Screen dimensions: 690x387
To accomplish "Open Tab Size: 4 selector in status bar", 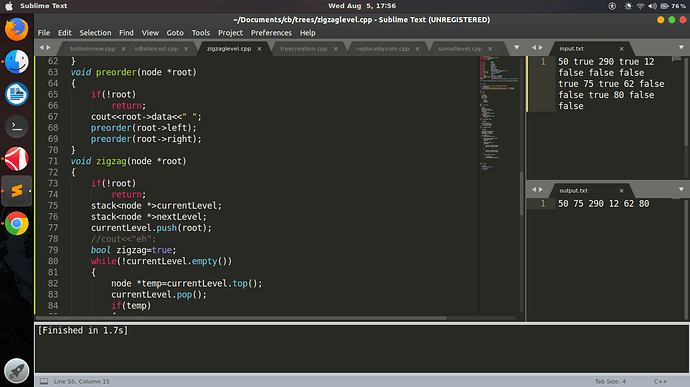I will click(610, 381).
